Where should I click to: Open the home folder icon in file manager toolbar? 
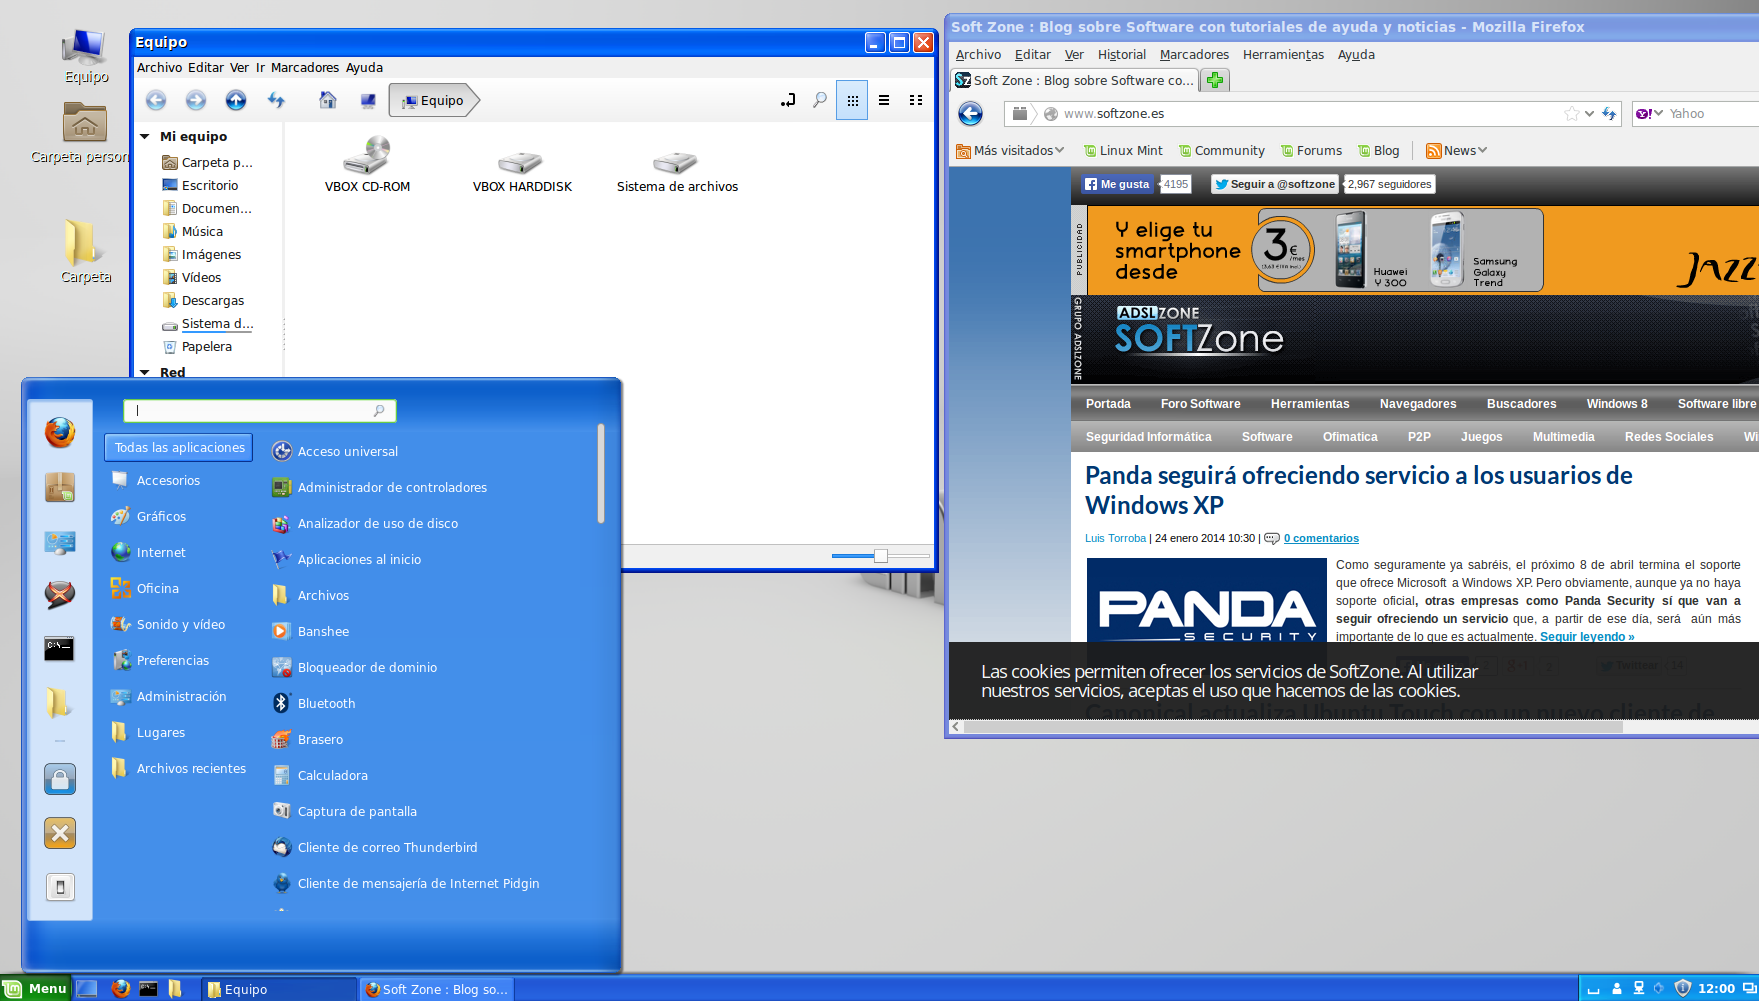[328, 100]
